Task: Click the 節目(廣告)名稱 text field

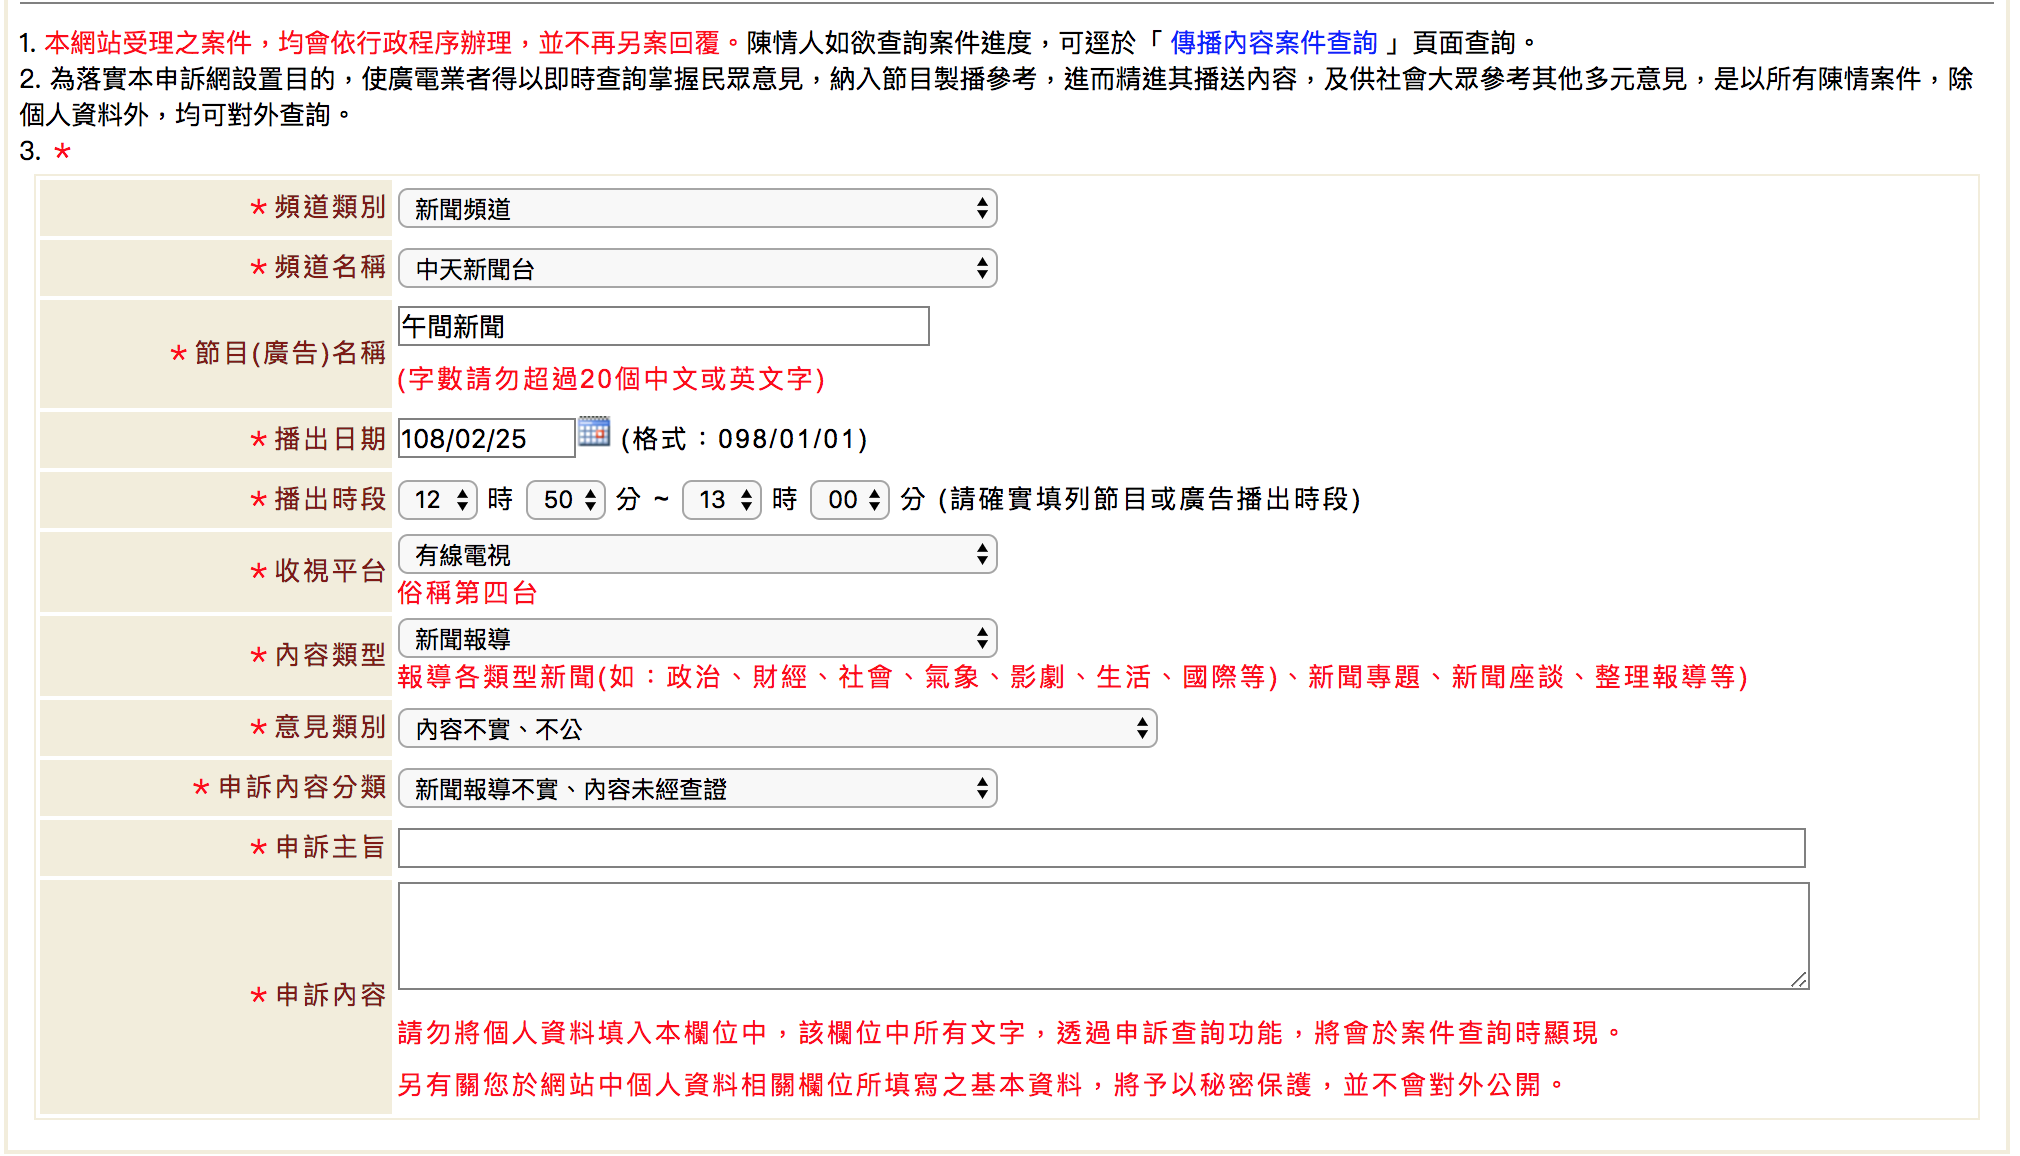Action: coord(663,327)
